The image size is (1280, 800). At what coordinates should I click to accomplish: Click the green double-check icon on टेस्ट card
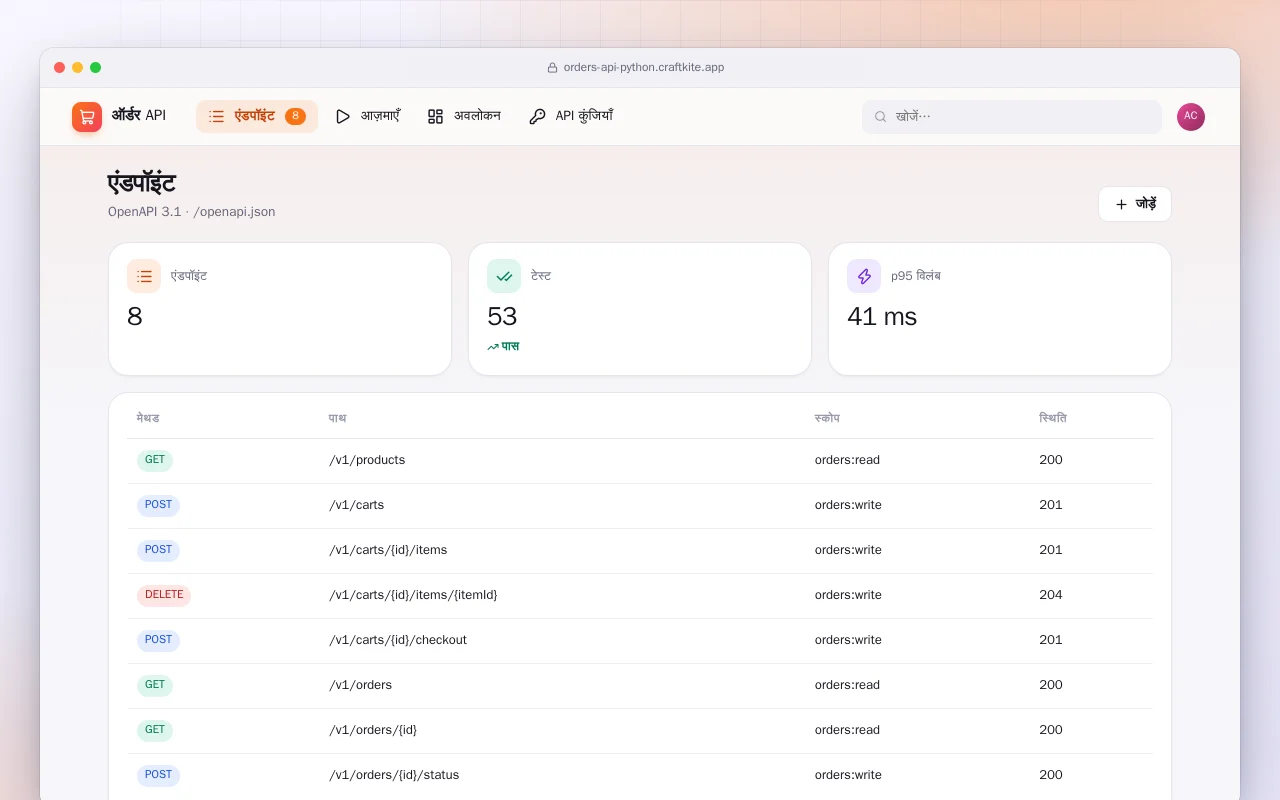click(504, 276)
